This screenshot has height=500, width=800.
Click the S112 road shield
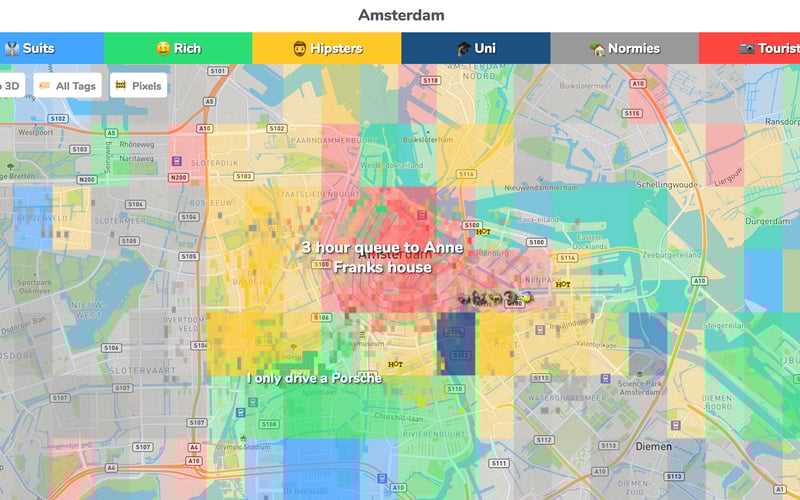544,440
